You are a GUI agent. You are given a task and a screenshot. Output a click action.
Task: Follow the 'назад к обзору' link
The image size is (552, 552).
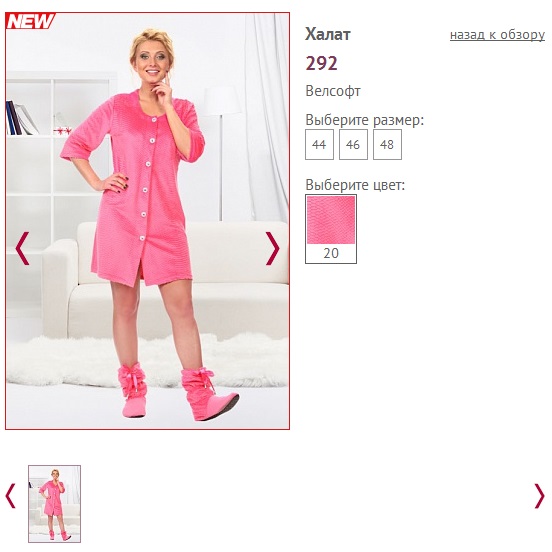click(497, 34)
